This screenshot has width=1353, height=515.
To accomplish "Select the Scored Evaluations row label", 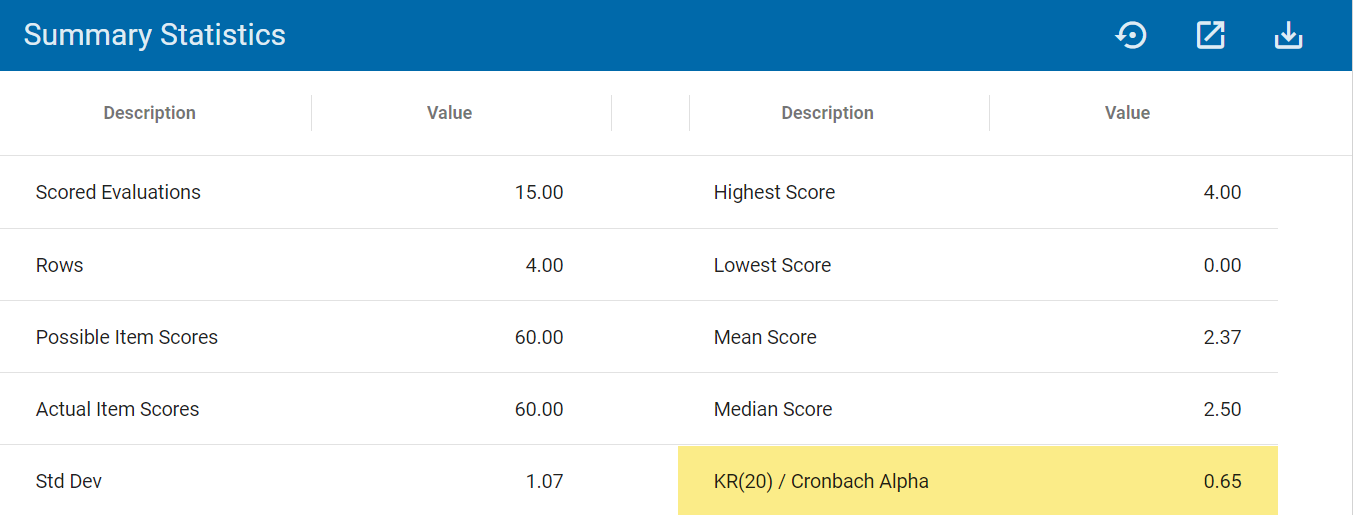I will pos(118,192).
